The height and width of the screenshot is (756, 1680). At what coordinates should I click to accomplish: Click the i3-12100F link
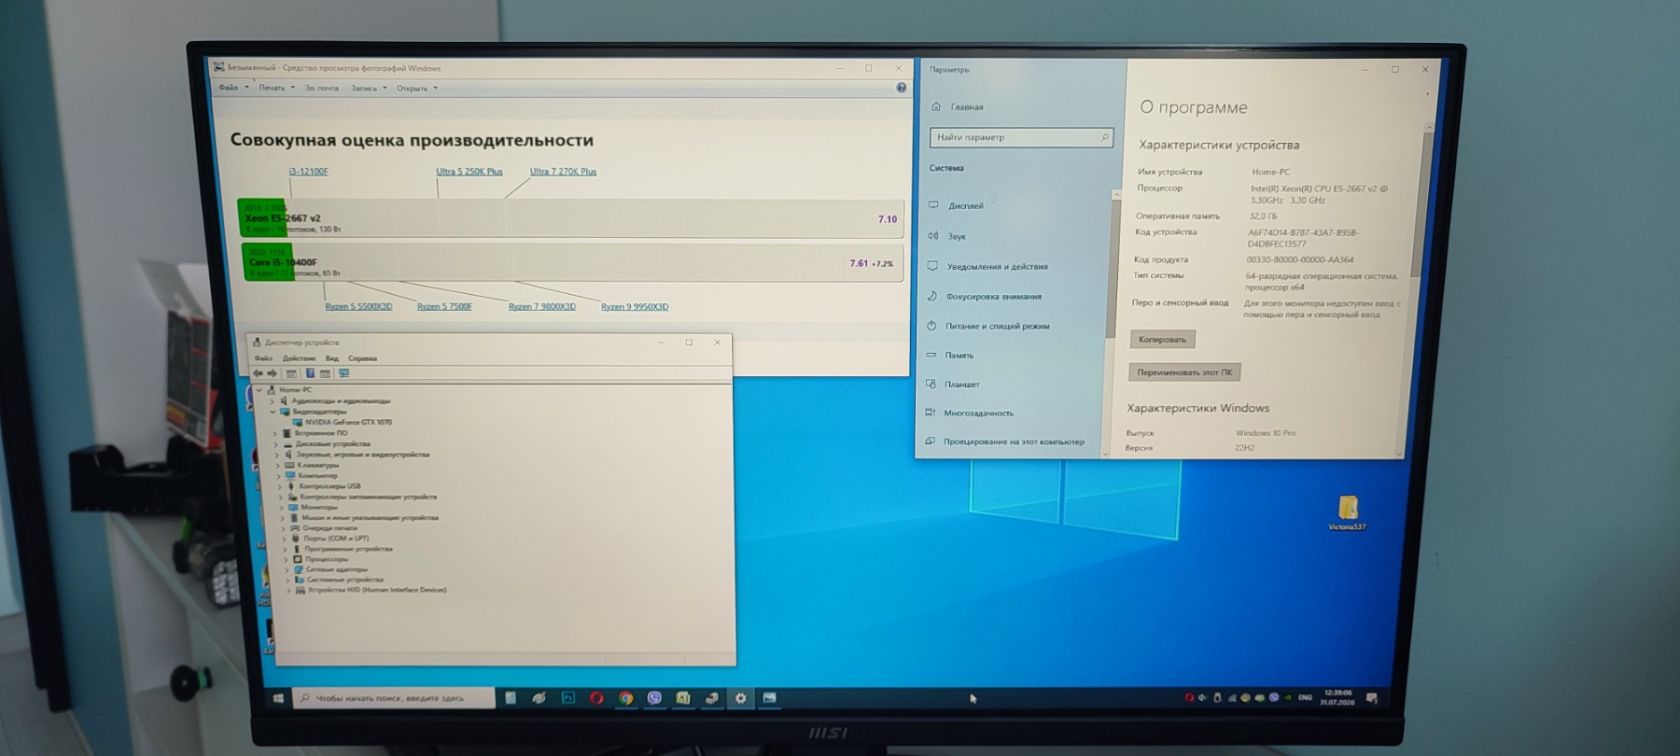309,172
